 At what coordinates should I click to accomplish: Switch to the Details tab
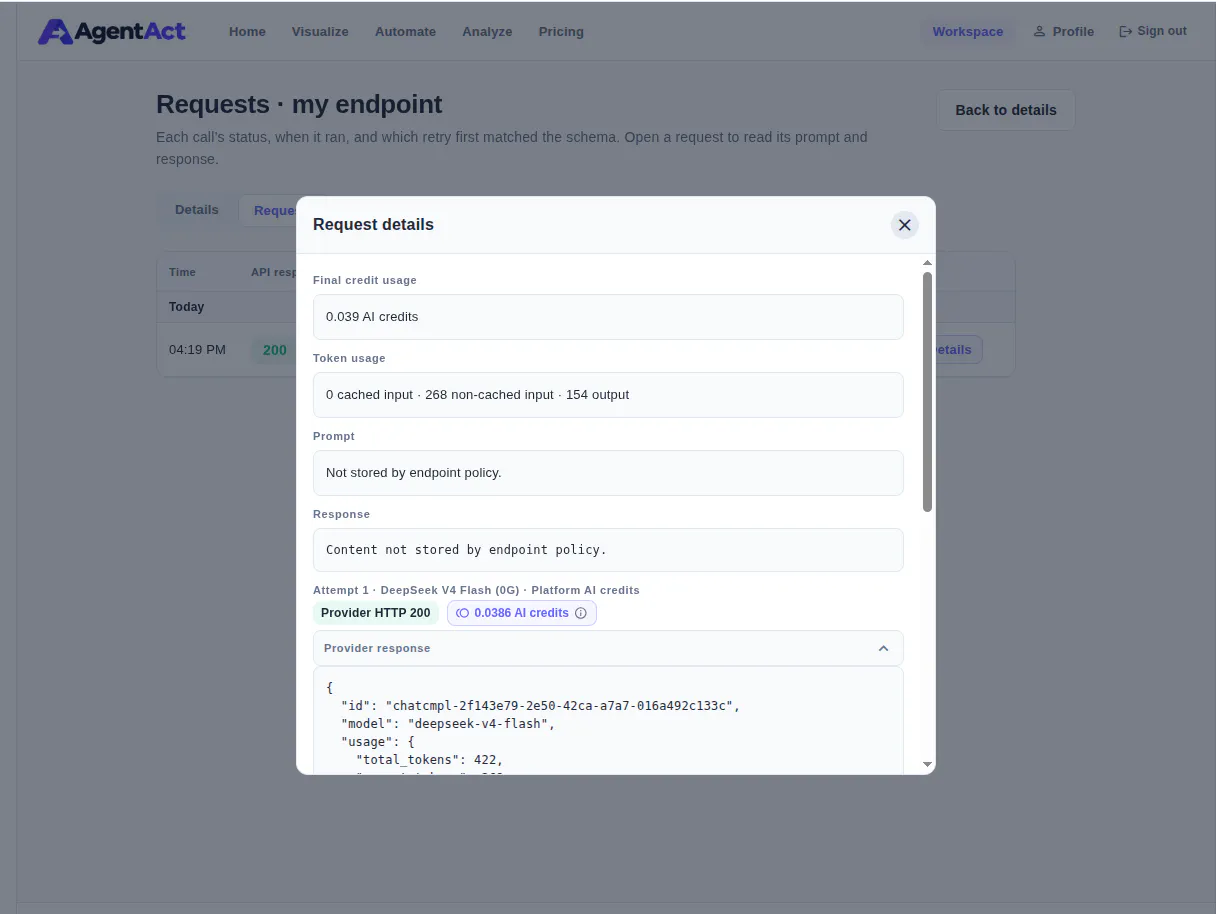(197, 210)
